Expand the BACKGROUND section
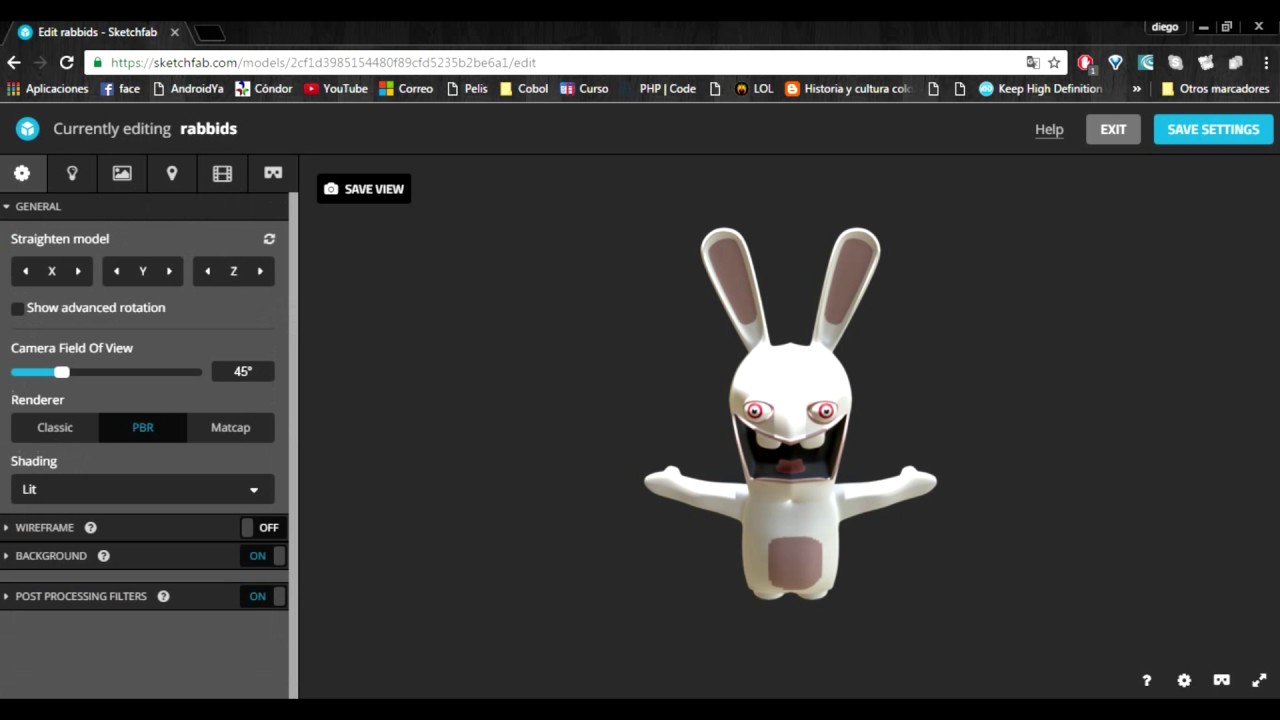 (x=51, y=556)
